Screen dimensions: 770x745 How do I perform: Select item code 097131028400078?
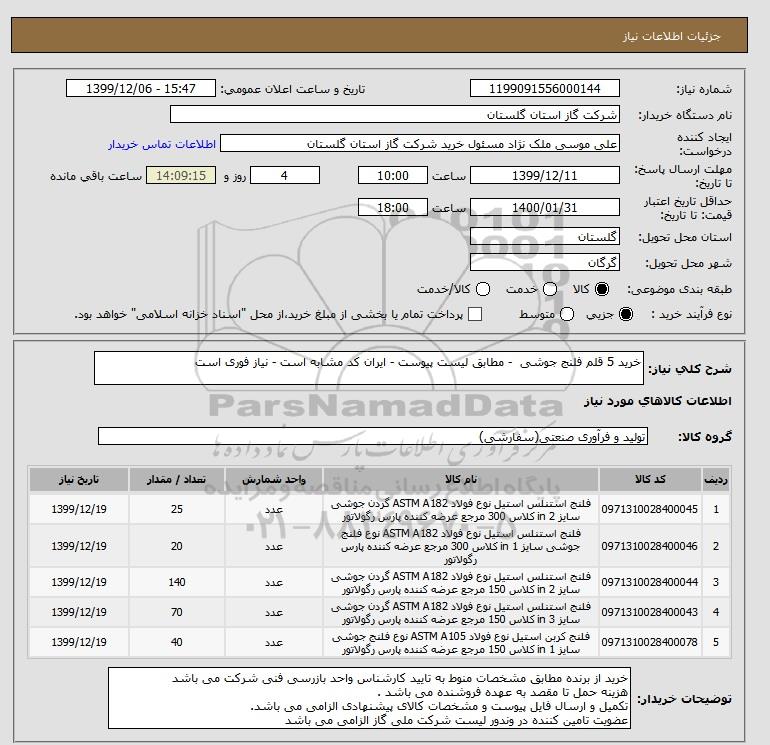tap(649, 642)
